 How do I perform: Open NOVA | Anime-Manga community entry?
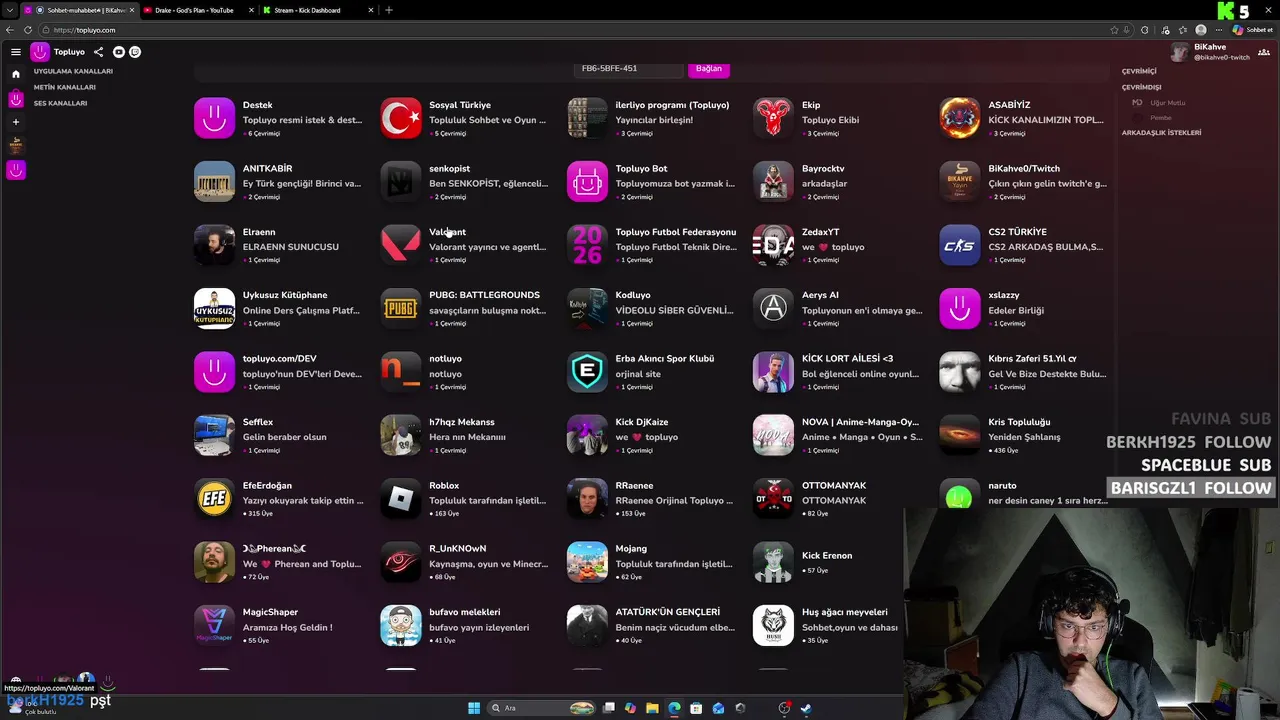tap(839, 436)
